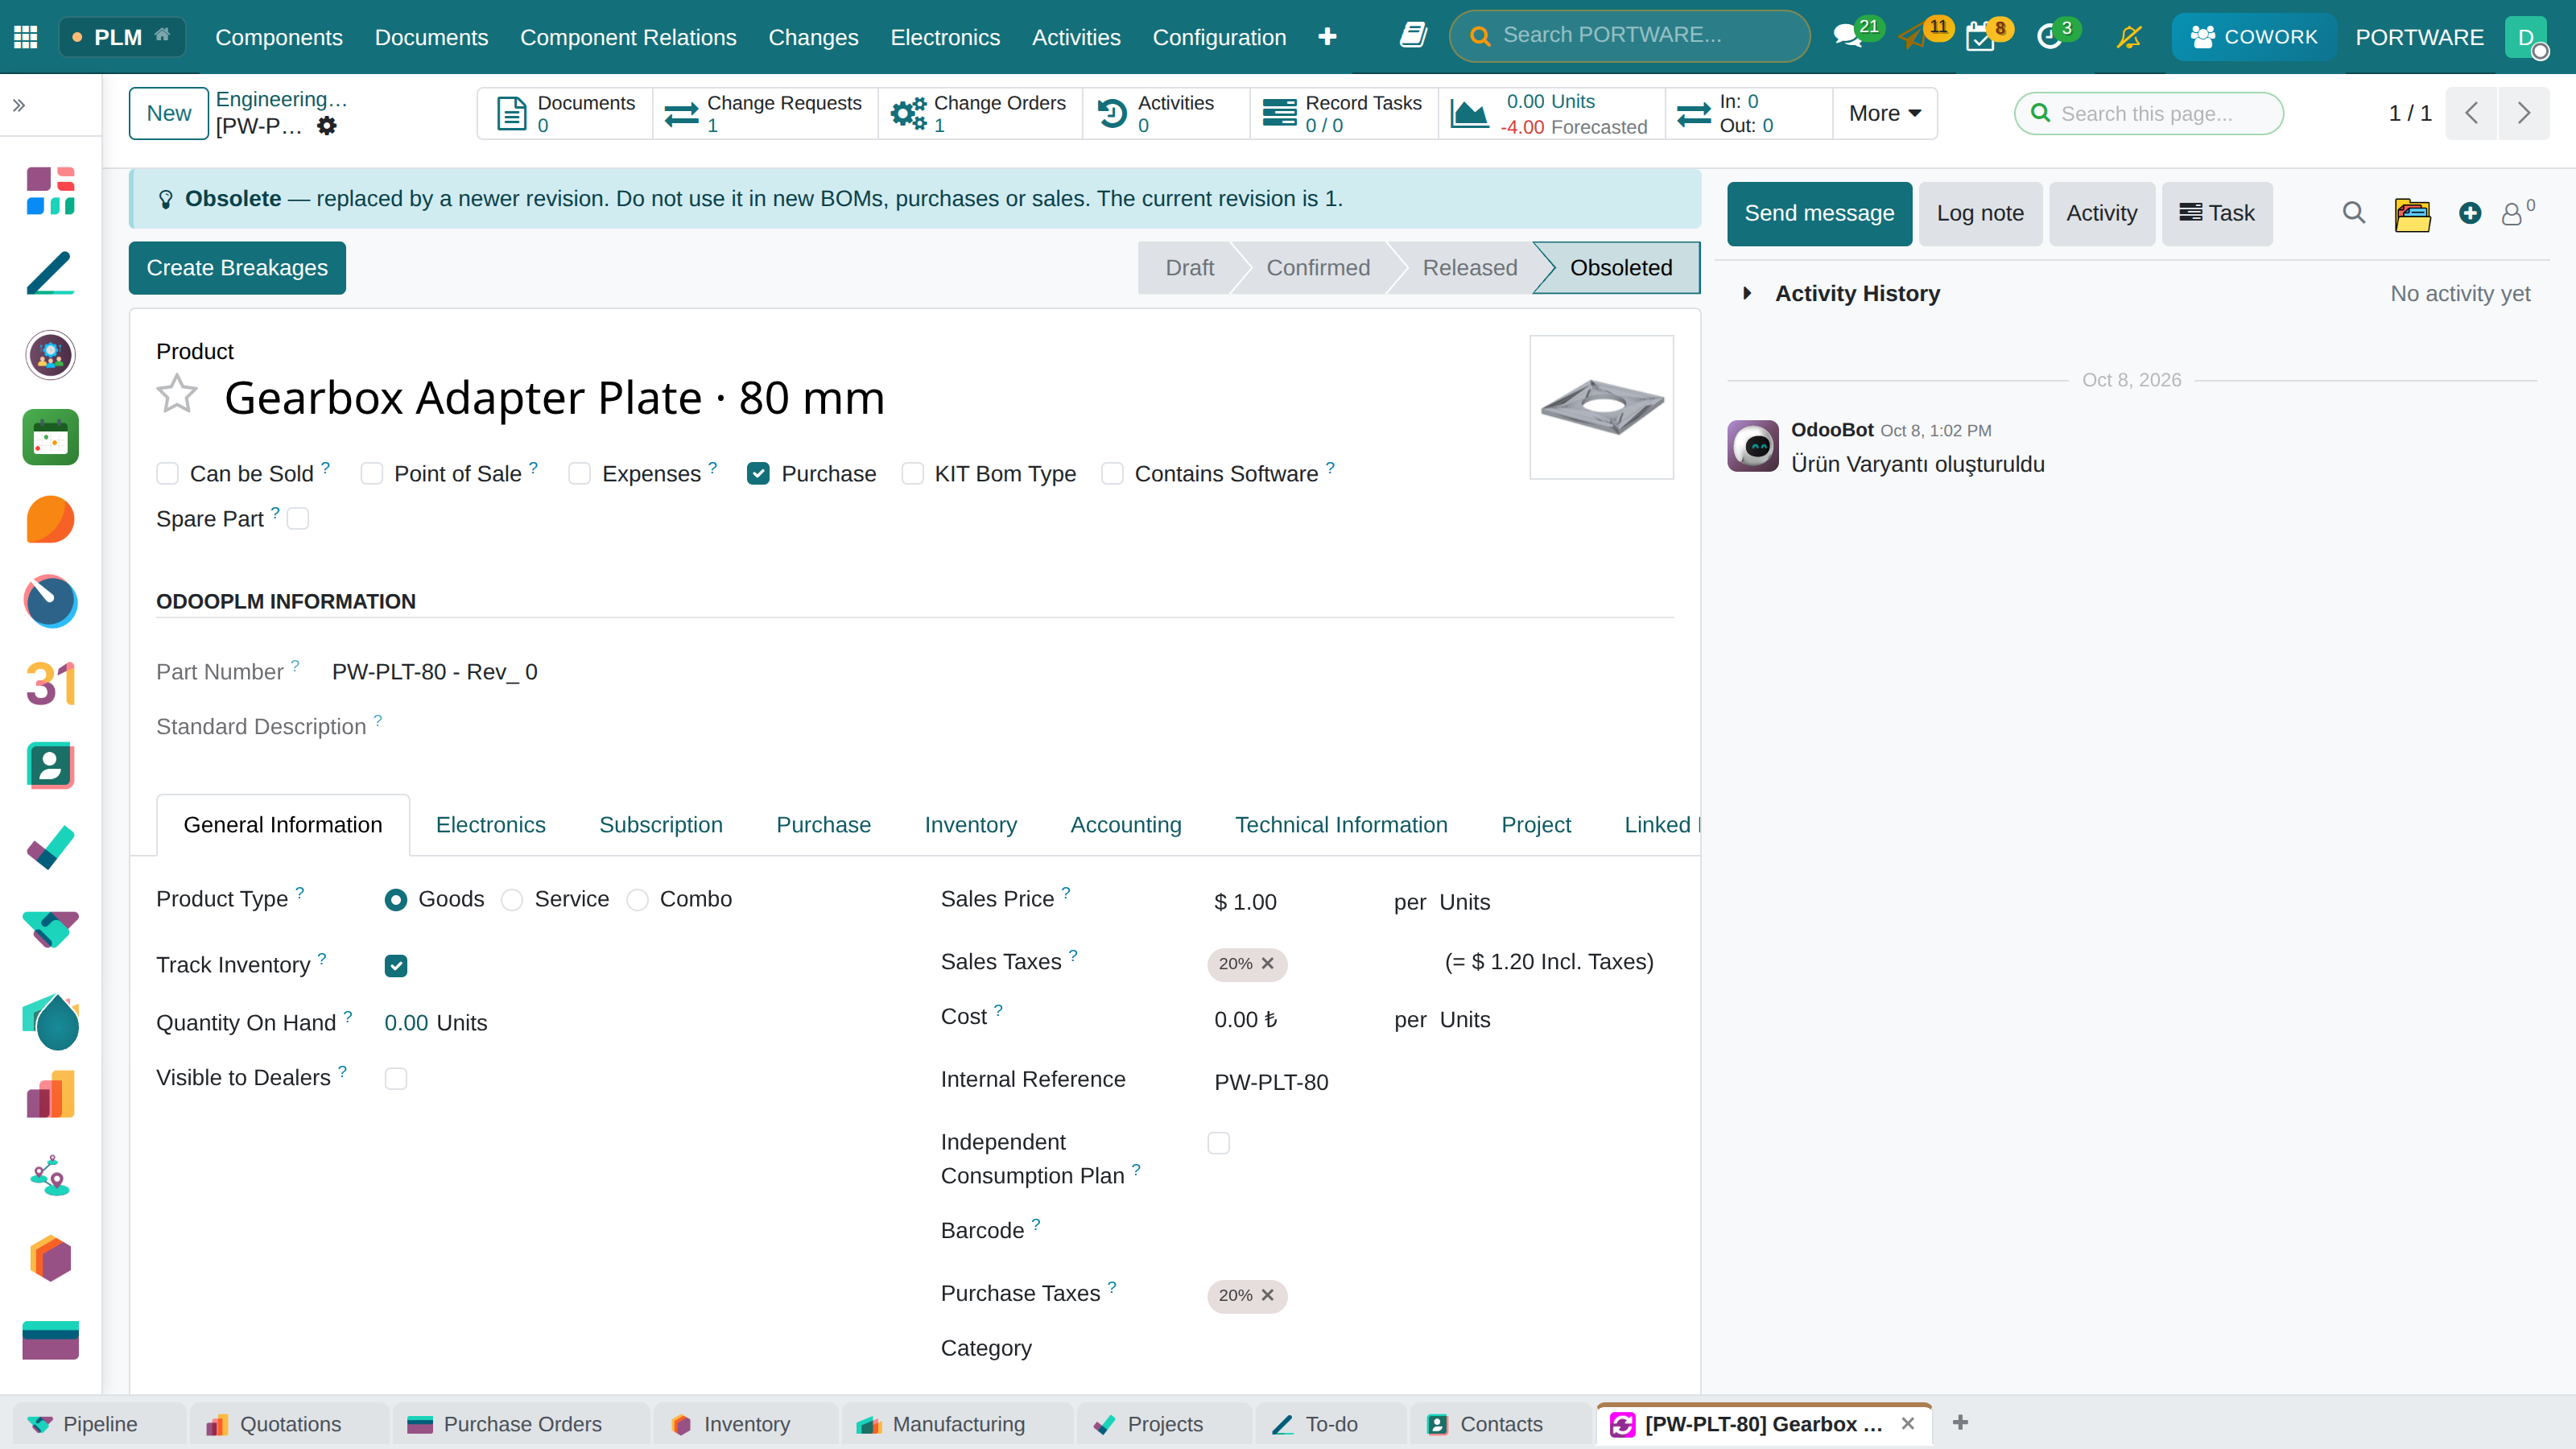Open the Change Requests stat button
The height and width of the screenshot is (1449, 2576).
(765, 113)
